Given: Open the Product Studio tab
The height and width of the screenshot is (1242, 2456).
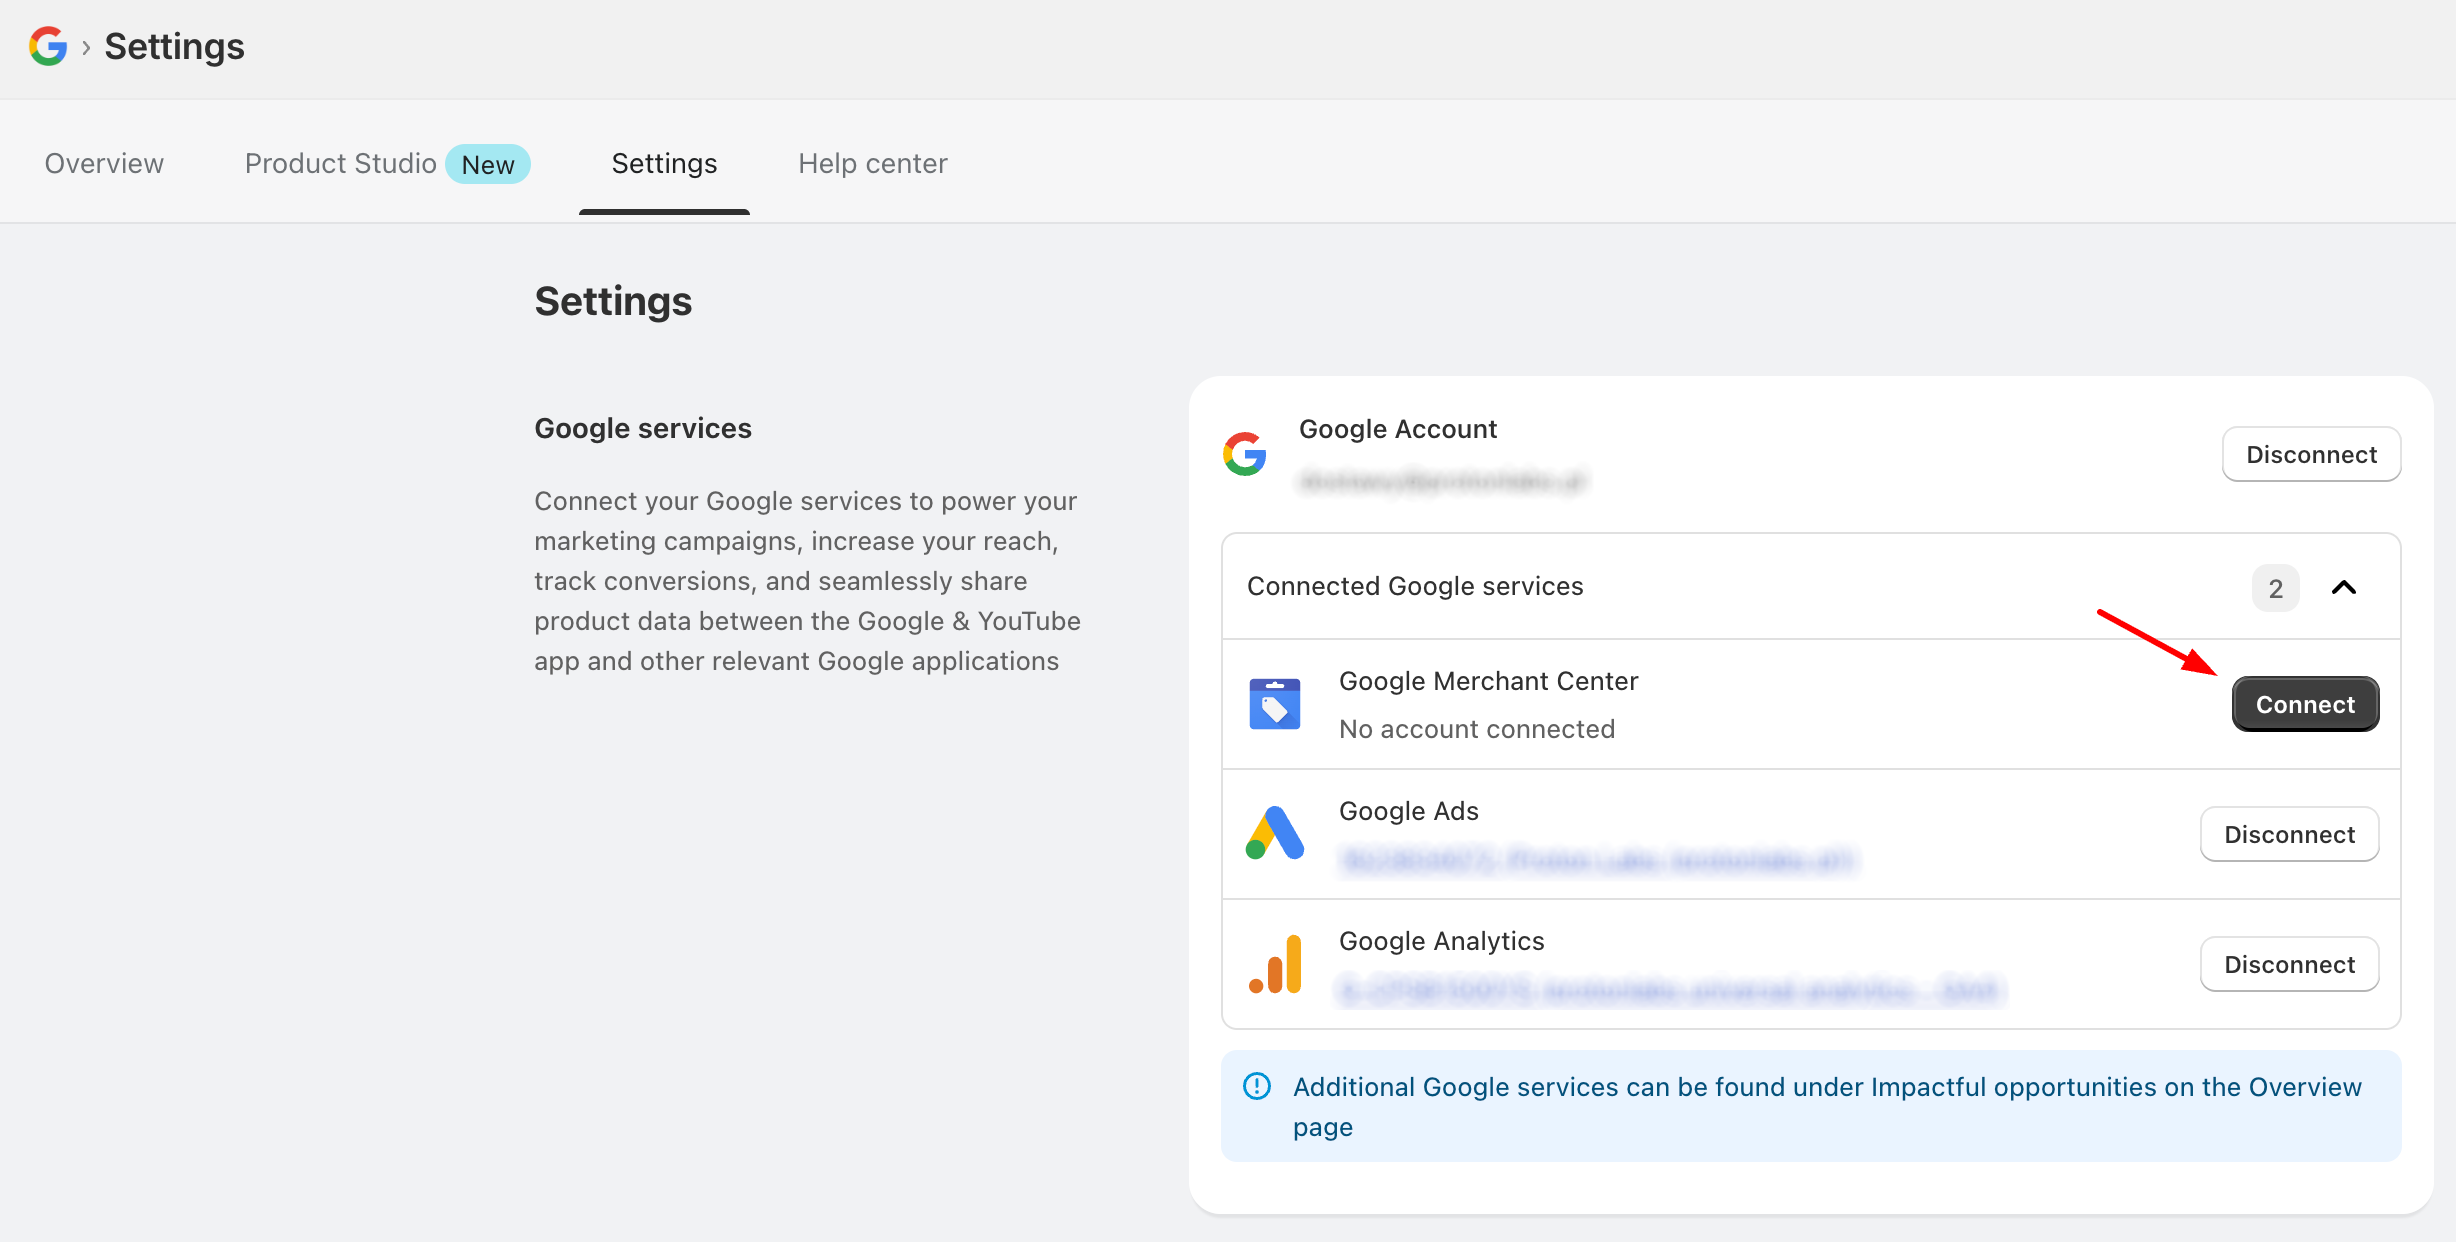Looking at the screenshot, I should (x=340, y=163).
